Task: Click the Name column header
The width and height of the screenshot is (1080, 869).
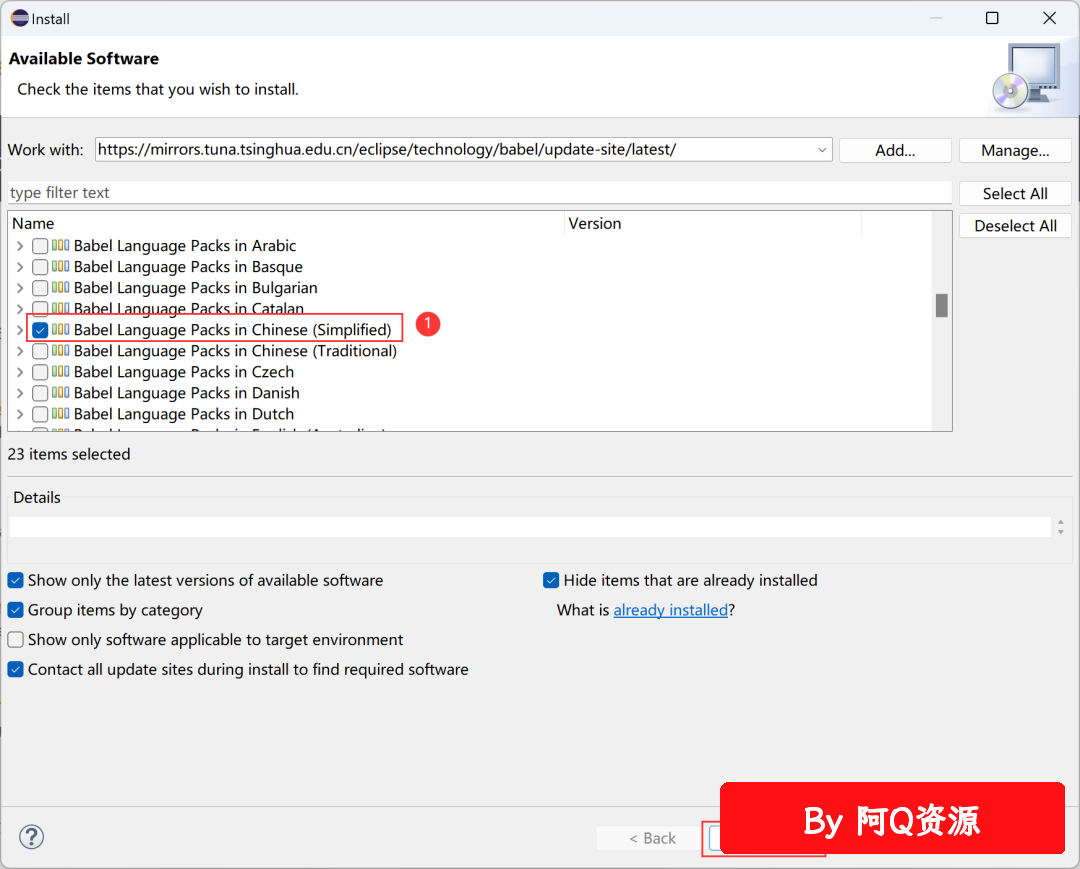Action: (285, 223)
